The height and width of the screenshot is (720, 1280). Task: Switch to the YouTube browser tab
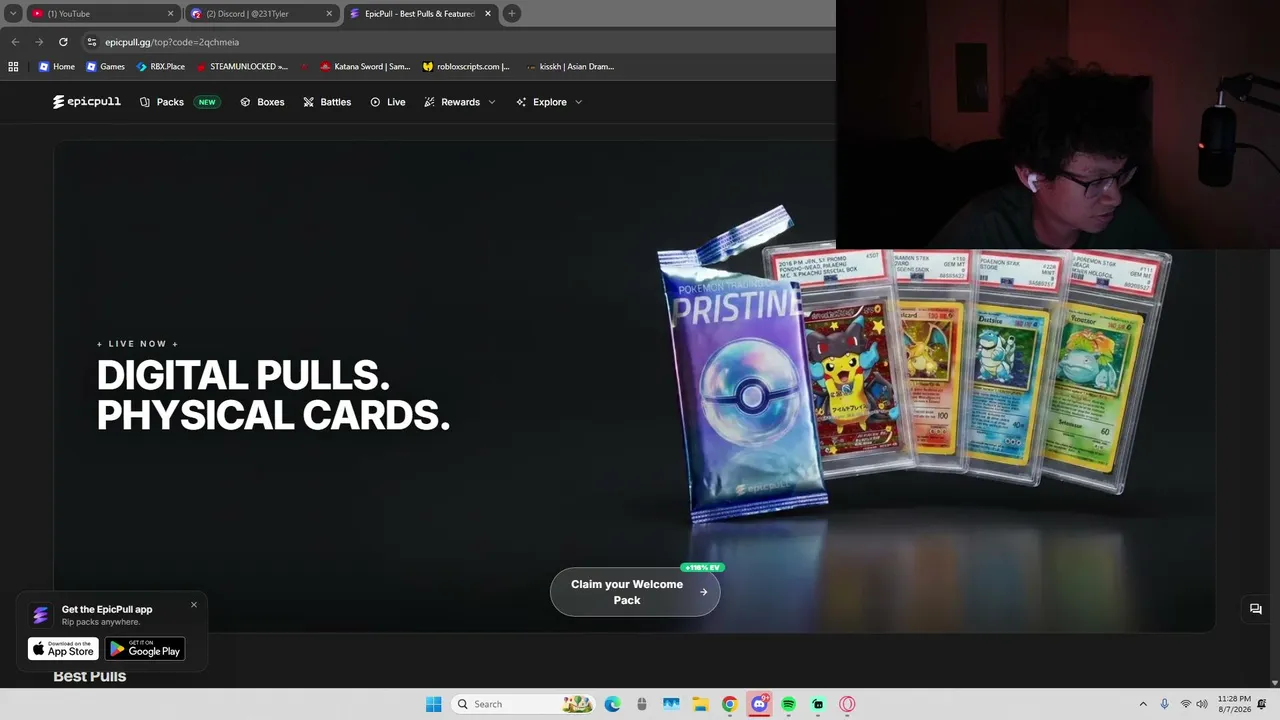coord(103,14)
